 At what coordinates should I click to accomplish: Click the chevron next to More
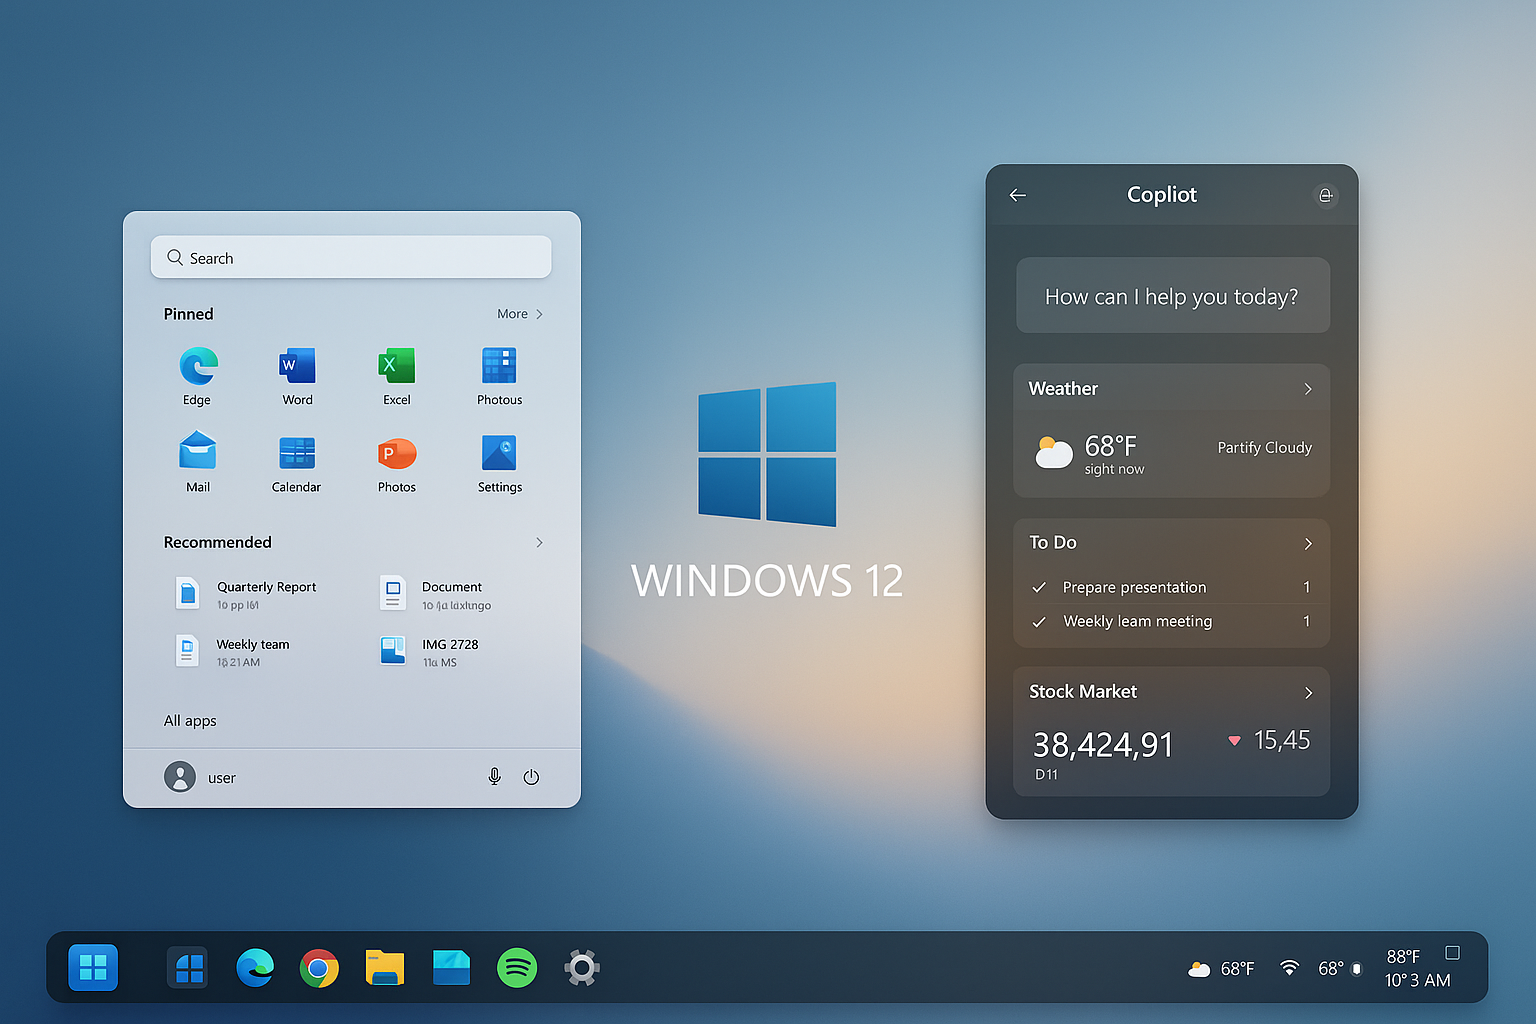coord(539,314)
